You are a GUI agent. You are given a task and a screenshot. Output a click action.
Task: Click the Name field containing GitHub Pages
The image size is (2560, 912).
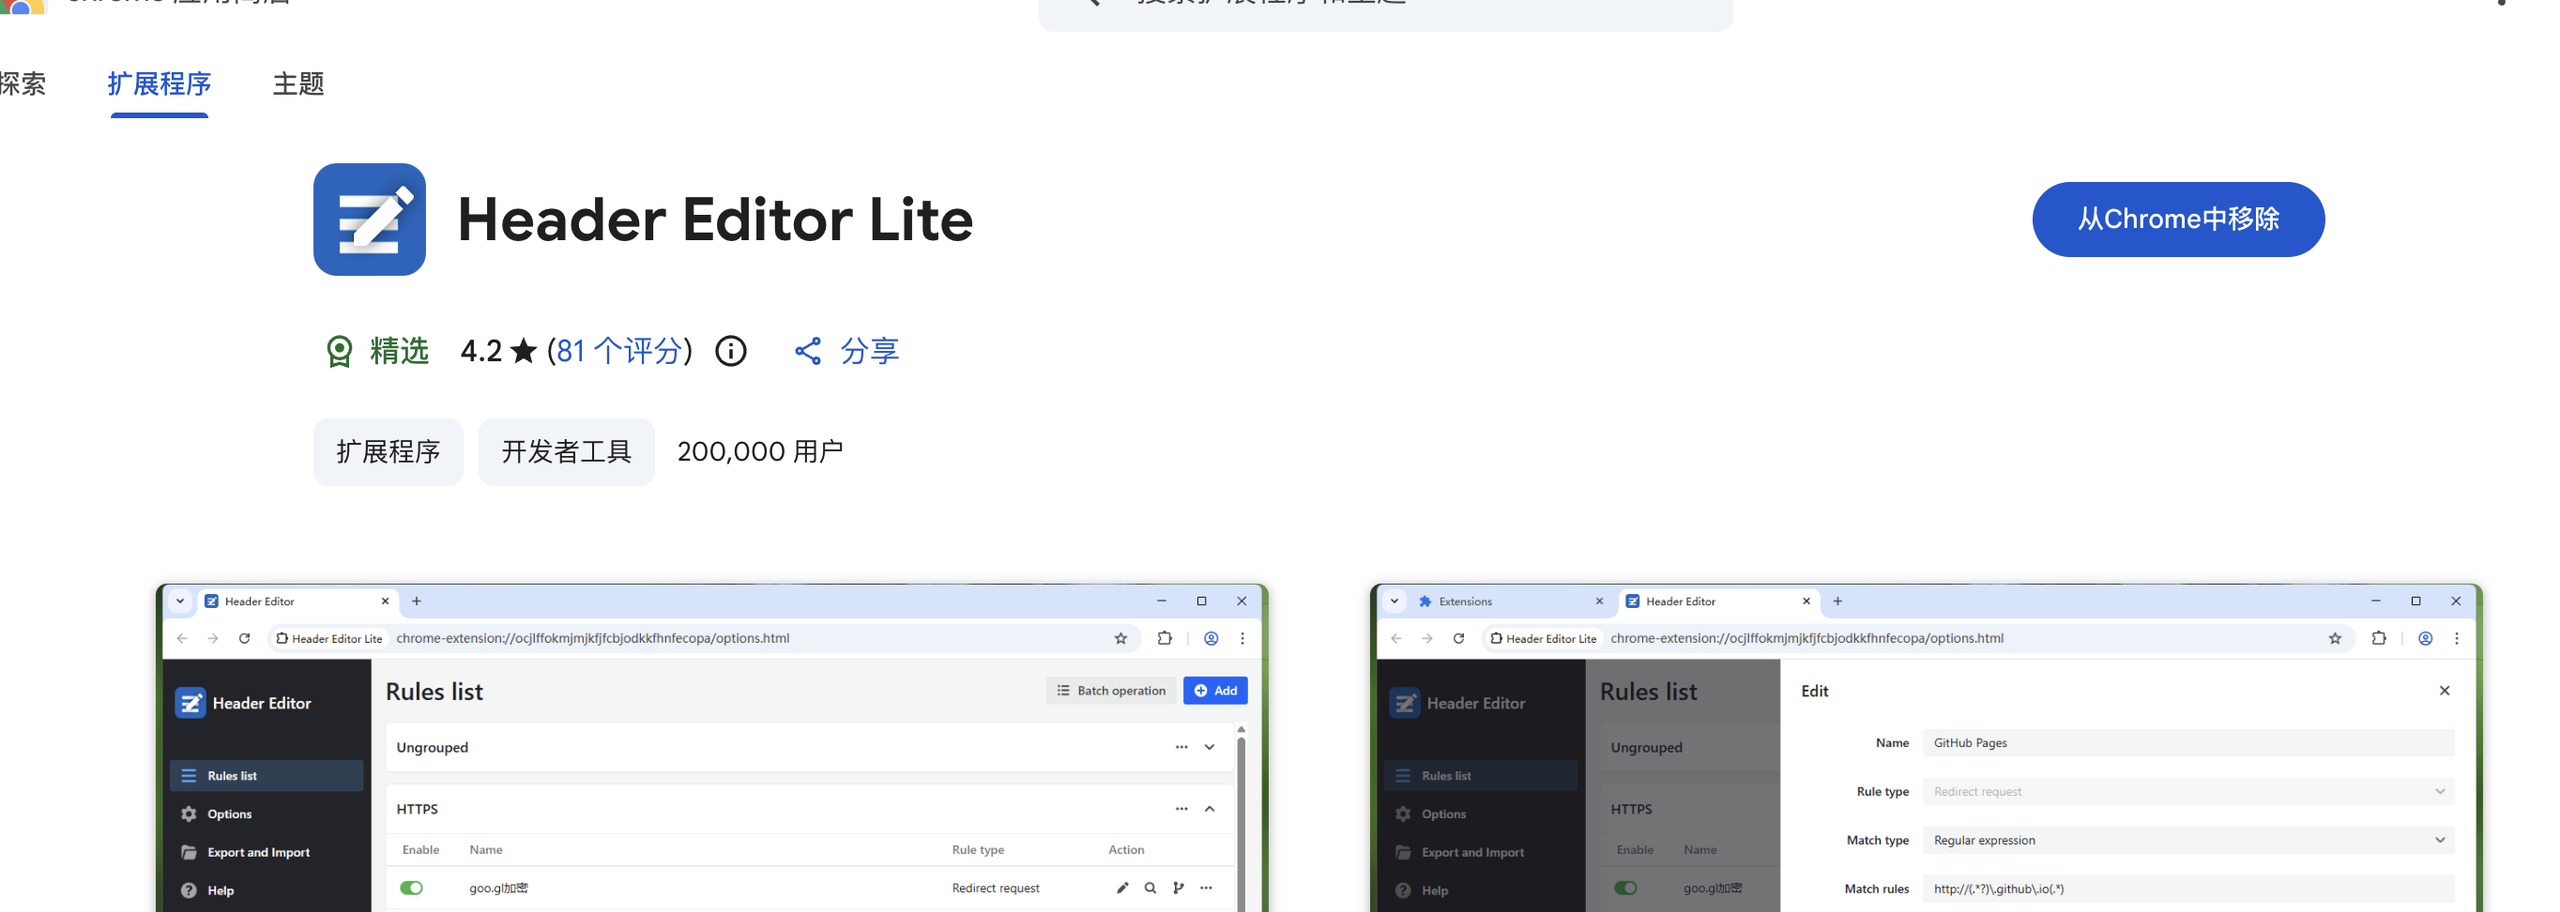click(2188, 743)
